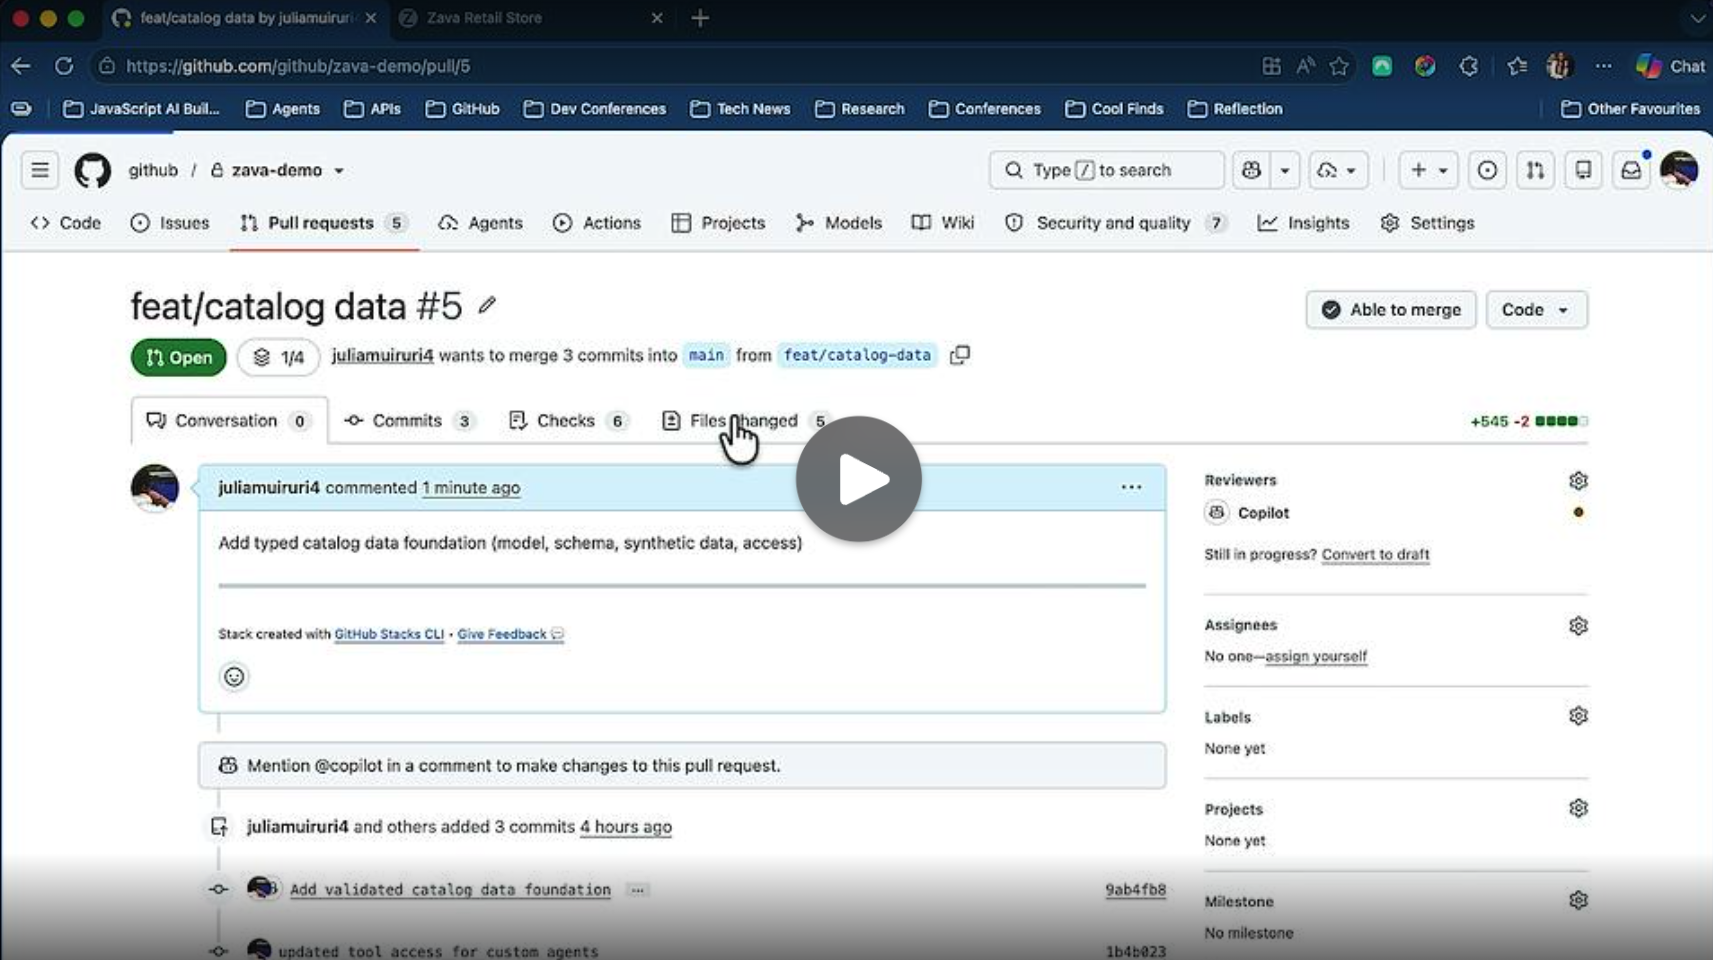1713x960 pixels.
Task: Open the browser extensions puzzle icon
Action: (x=1468, y=66)
